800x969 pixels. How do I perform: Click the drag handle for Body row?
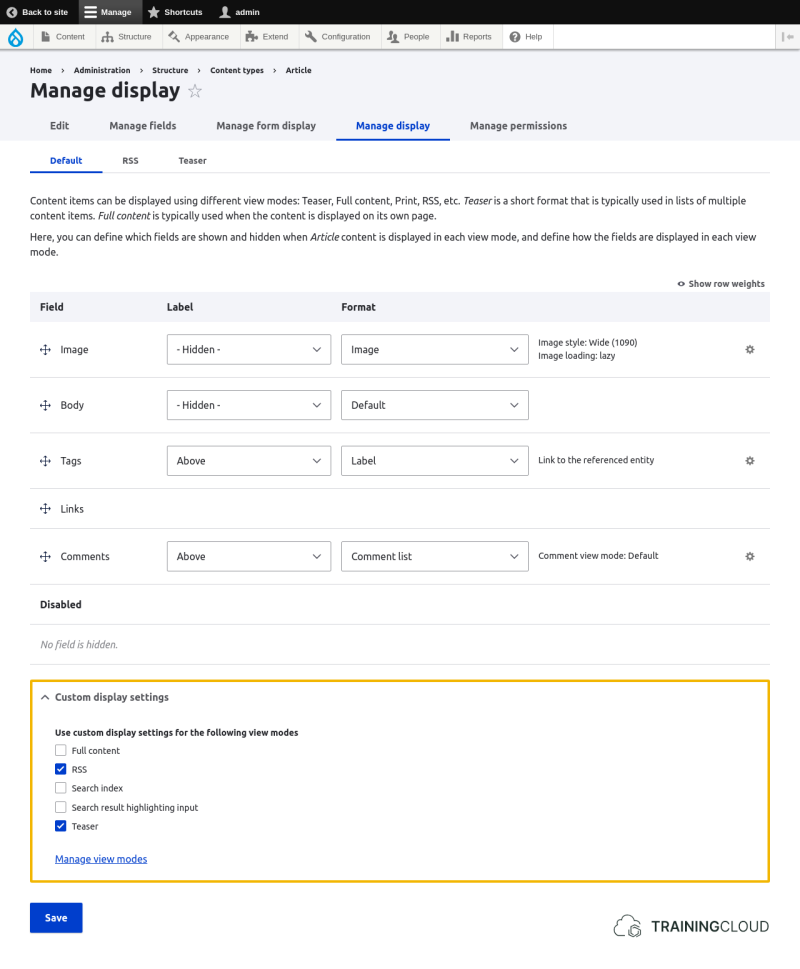tap(45, 405)
